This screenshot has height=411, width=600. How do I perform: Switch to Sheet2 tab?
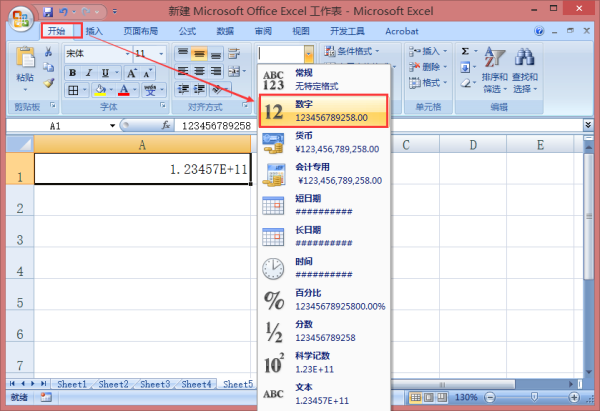[113, 384]
